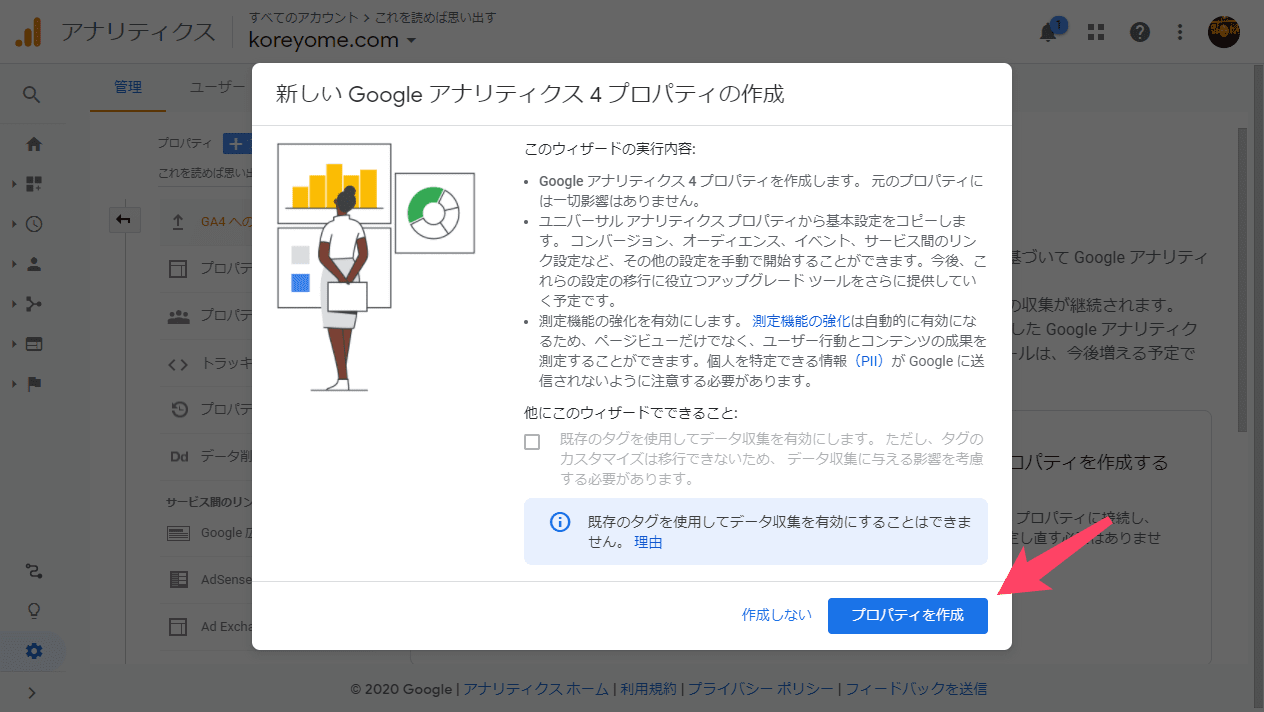Expand the Conversions section arrow

click(x=14, y=384)
